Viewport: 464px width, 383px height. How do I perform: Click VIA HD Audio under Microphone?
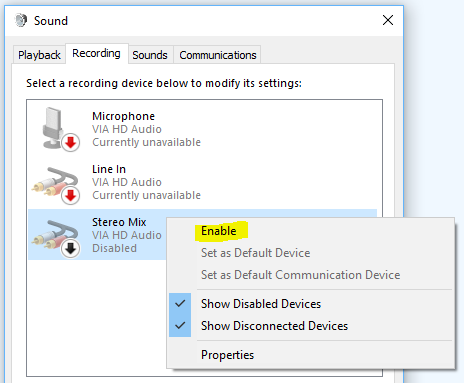[127, 129]
